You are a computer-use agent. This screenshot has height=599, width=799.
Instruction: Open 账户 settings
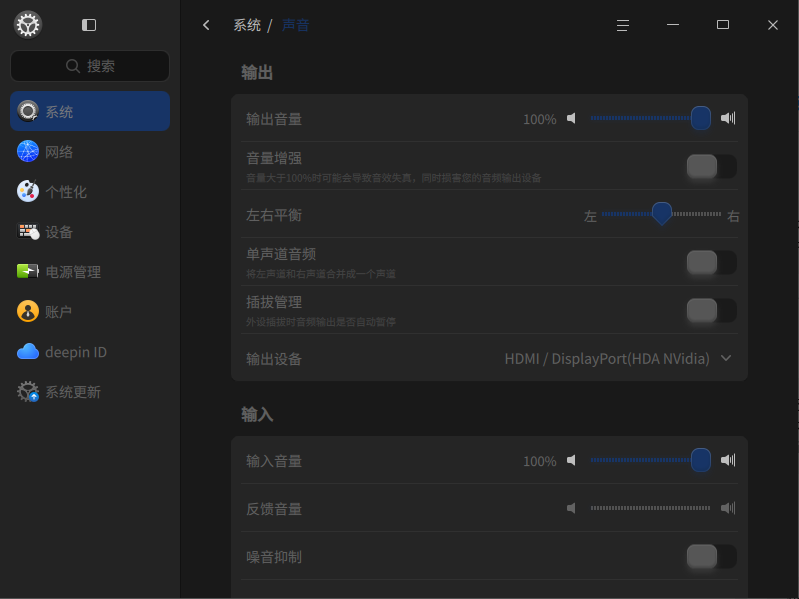pos(90,311)
